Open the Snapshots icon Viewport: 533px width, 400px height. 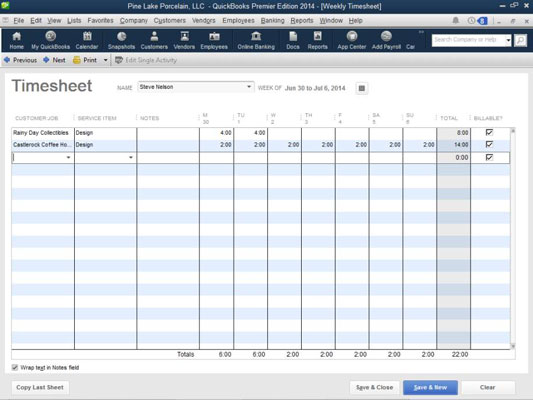pyautogui.click(x=121, y=40)
